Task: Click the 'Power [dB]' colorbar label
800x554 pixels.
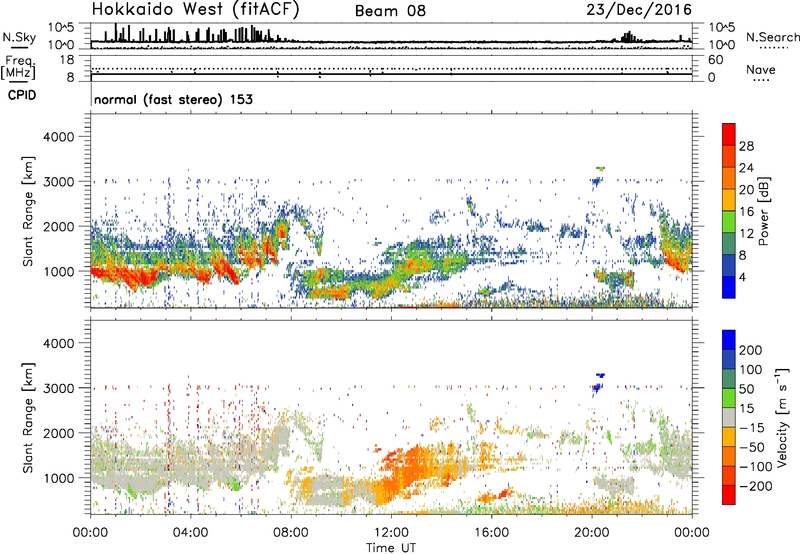Action: pyautogui.click(x=764, y=211)
